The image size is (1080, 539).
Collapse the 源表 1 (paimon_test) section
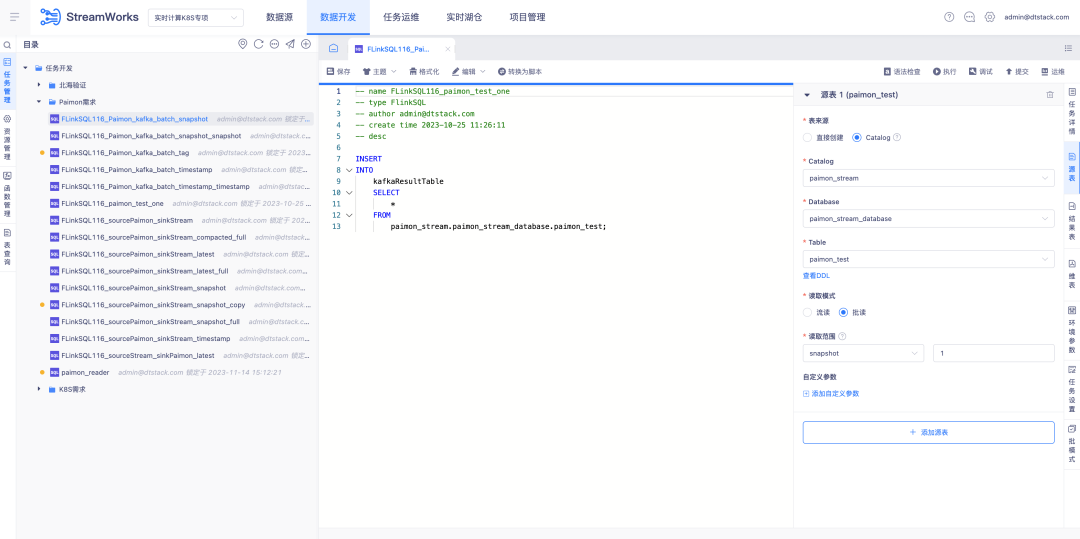click(807, 95)
